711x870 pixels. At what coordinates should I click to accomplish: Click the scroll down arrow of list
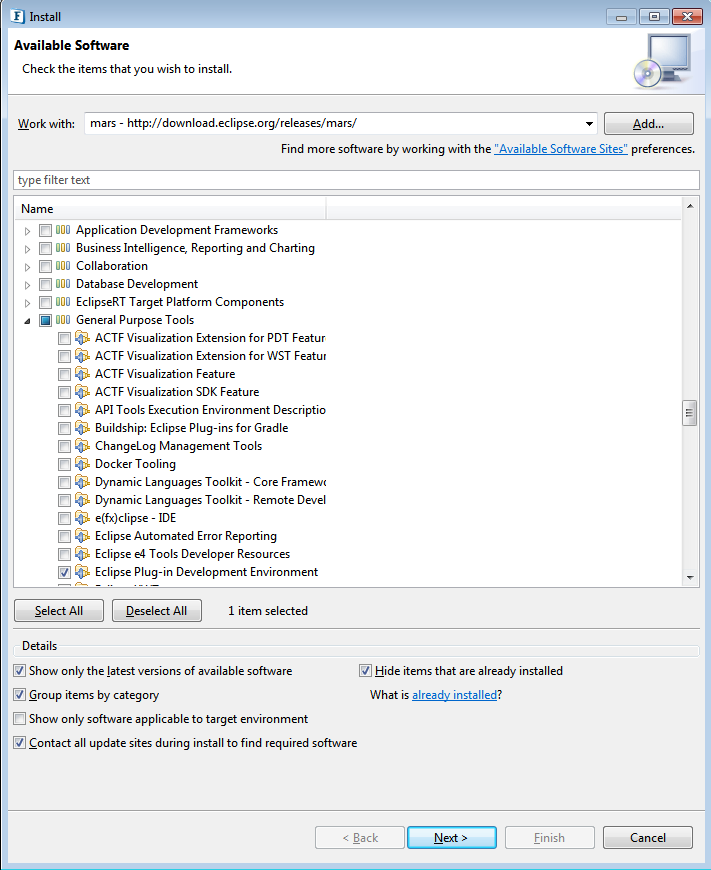[690, 578]
